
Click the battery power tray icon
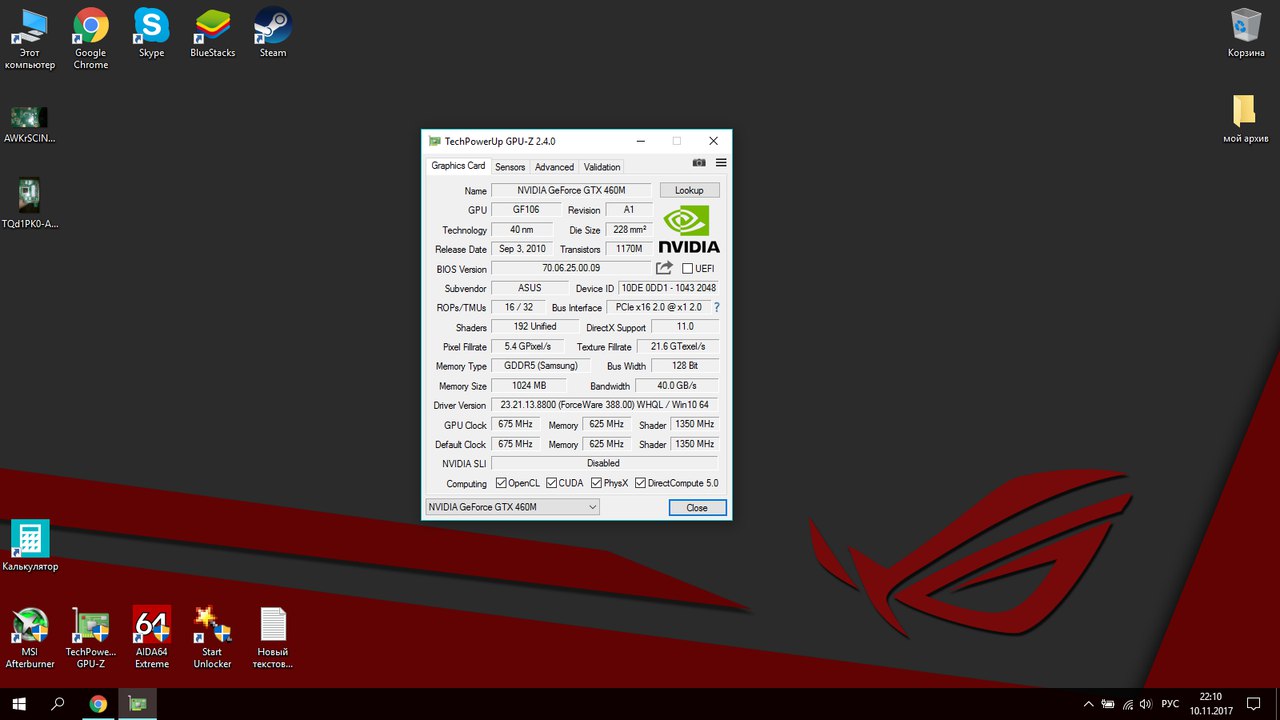pos(1108,704)
